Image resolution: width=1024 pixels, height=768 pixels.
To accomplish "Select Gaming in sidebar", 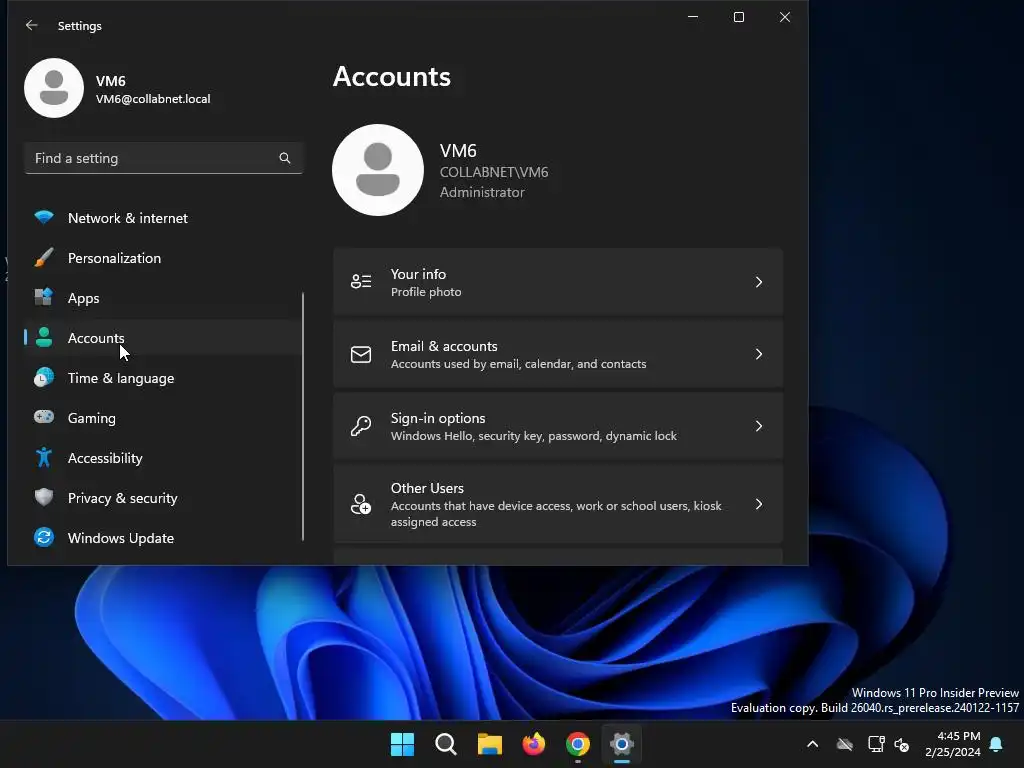I will 163,418.
